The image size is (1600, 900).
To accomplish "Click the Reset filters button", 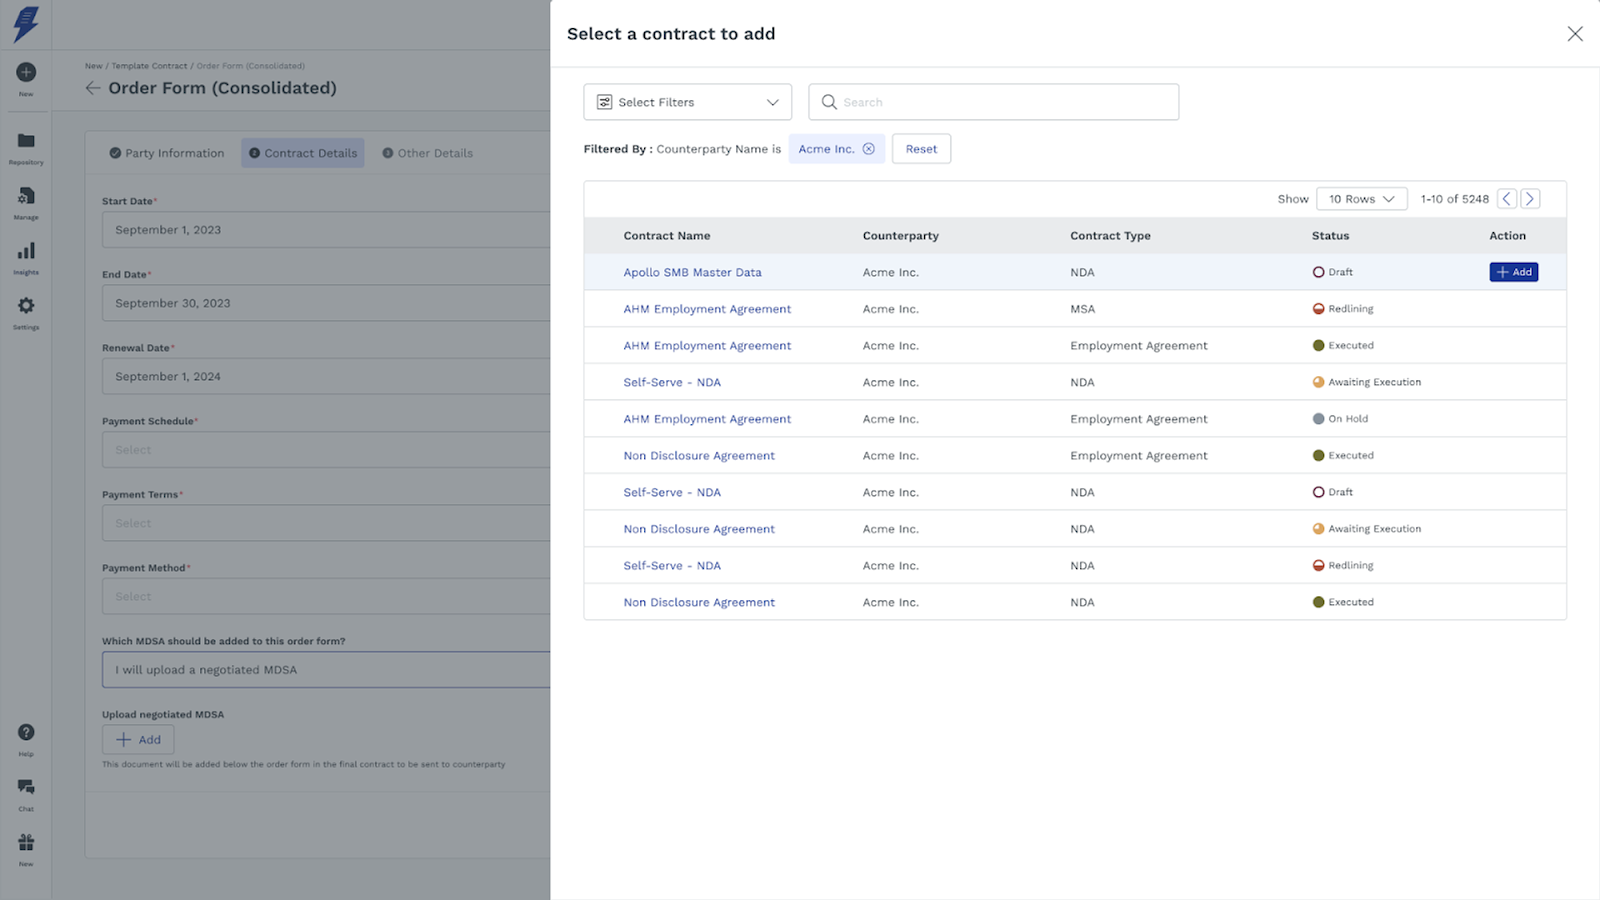I will pyautogui.click(x=921, y=149).
